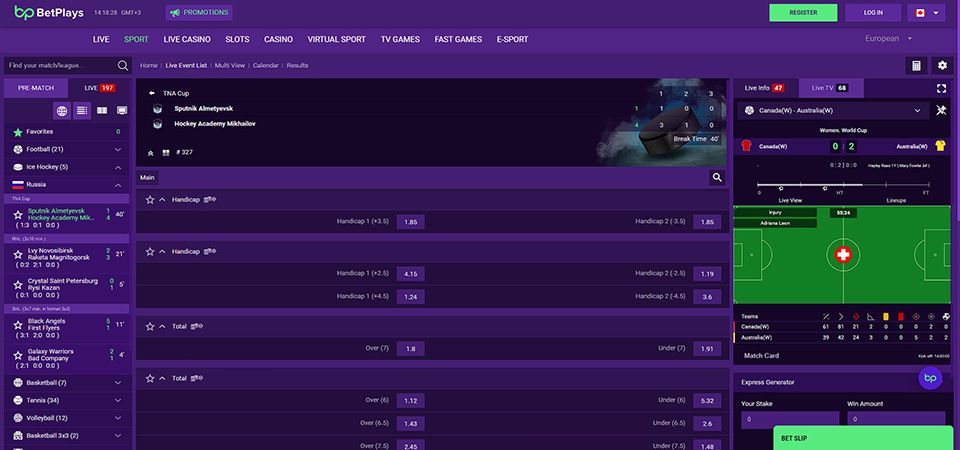Image resolution: width=960 pixels, height=450 pixels.
Task: Open E-SPORT menu item
Action: coord(512,39)
